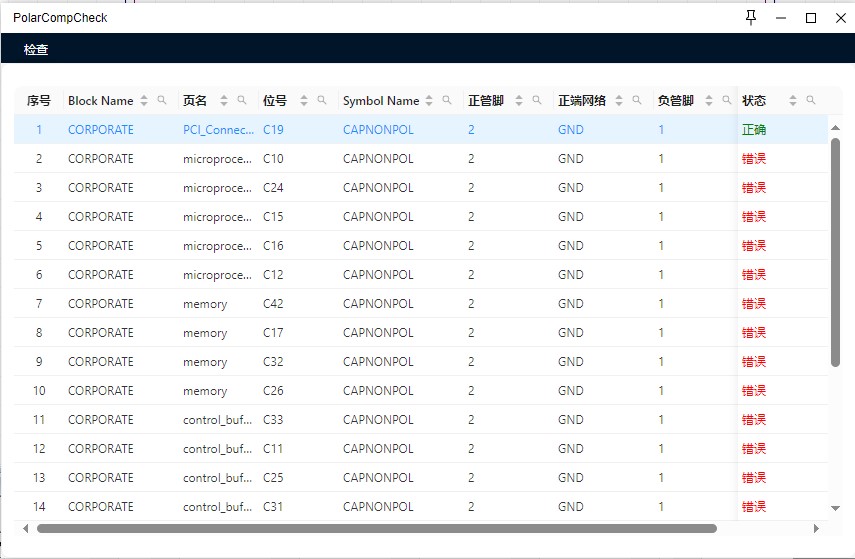Click memory page name in row 7
The width and height of the screenshot is (855, 559).
coord(205,304)
